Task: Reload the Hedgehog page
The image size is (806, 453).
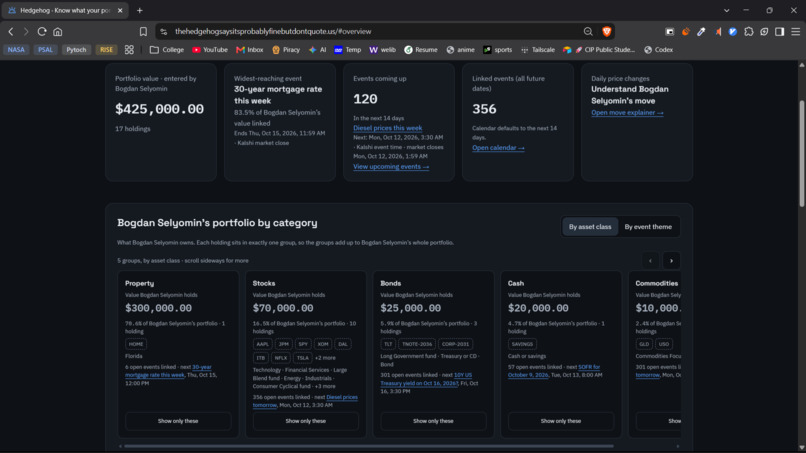Action: tap(42, 31)
